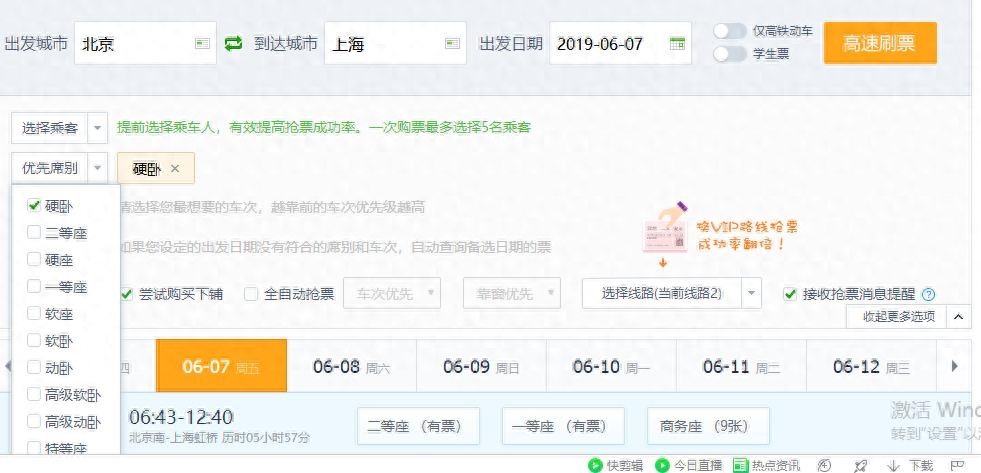Click the station list icon in 到达城市 field
The height and width of the screenshot is (473, 981).
tap(452, 43)
